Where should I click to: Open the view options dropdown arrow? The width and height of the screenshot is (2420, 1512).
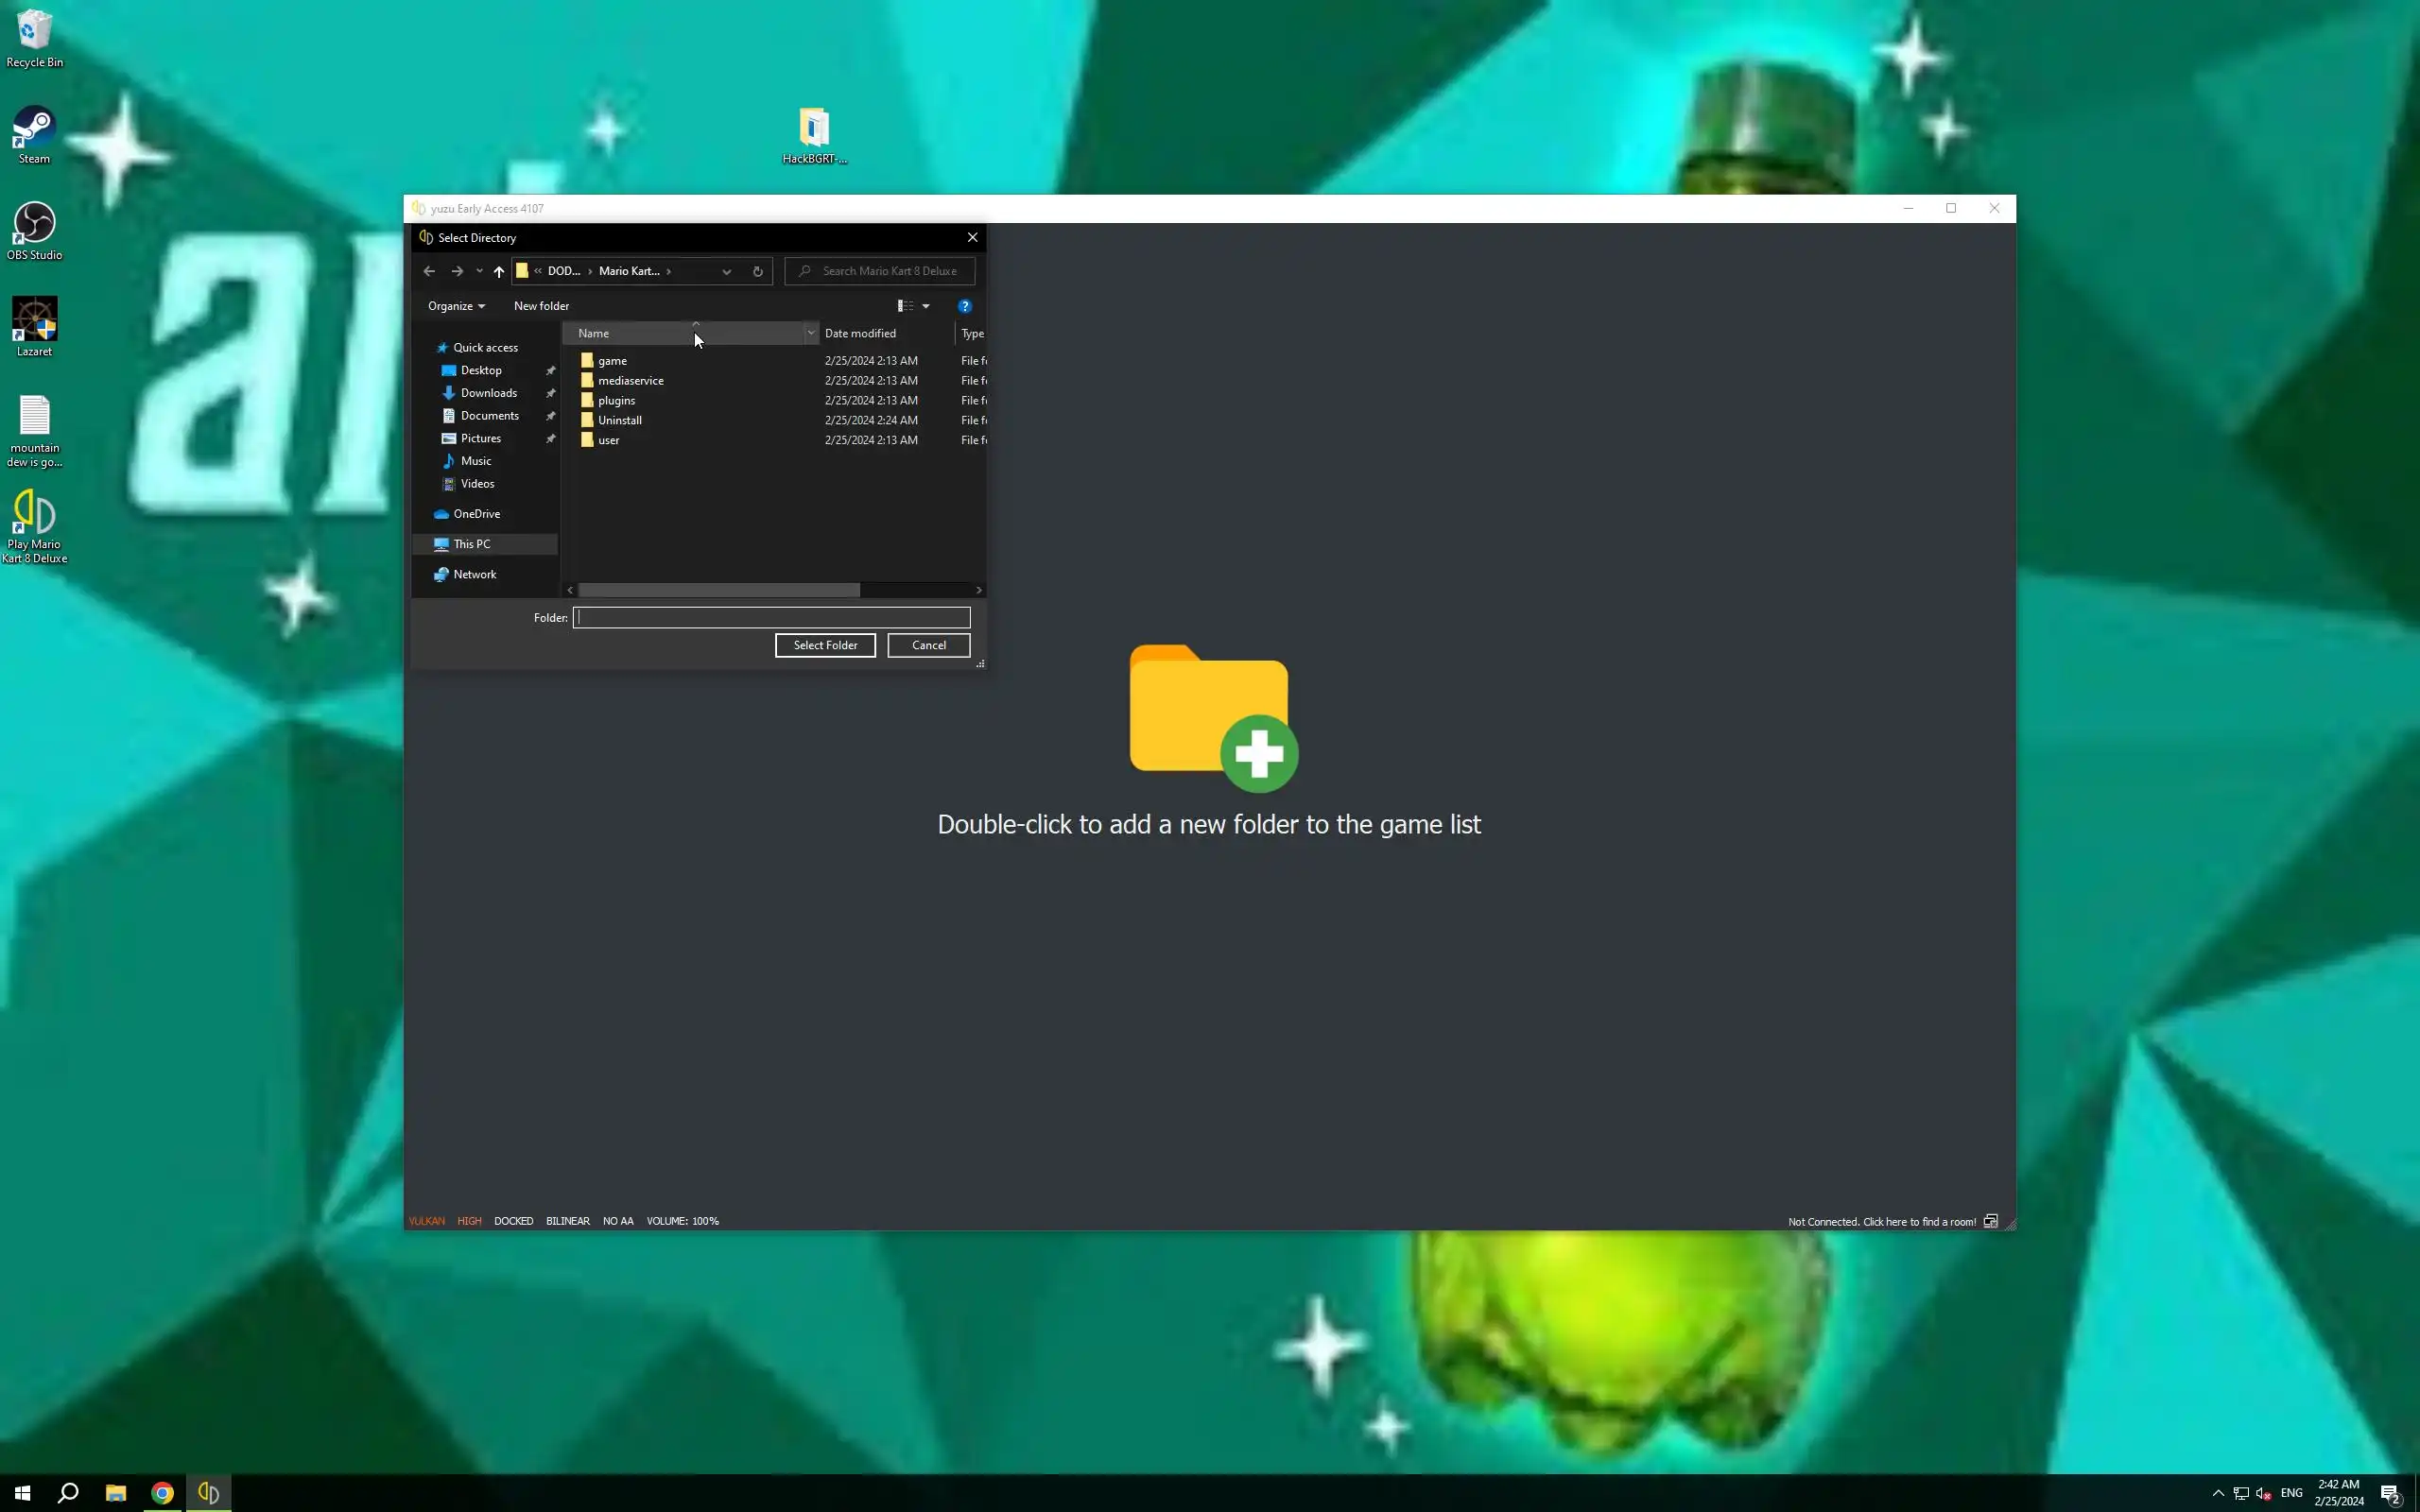click(x=926, y=306)
